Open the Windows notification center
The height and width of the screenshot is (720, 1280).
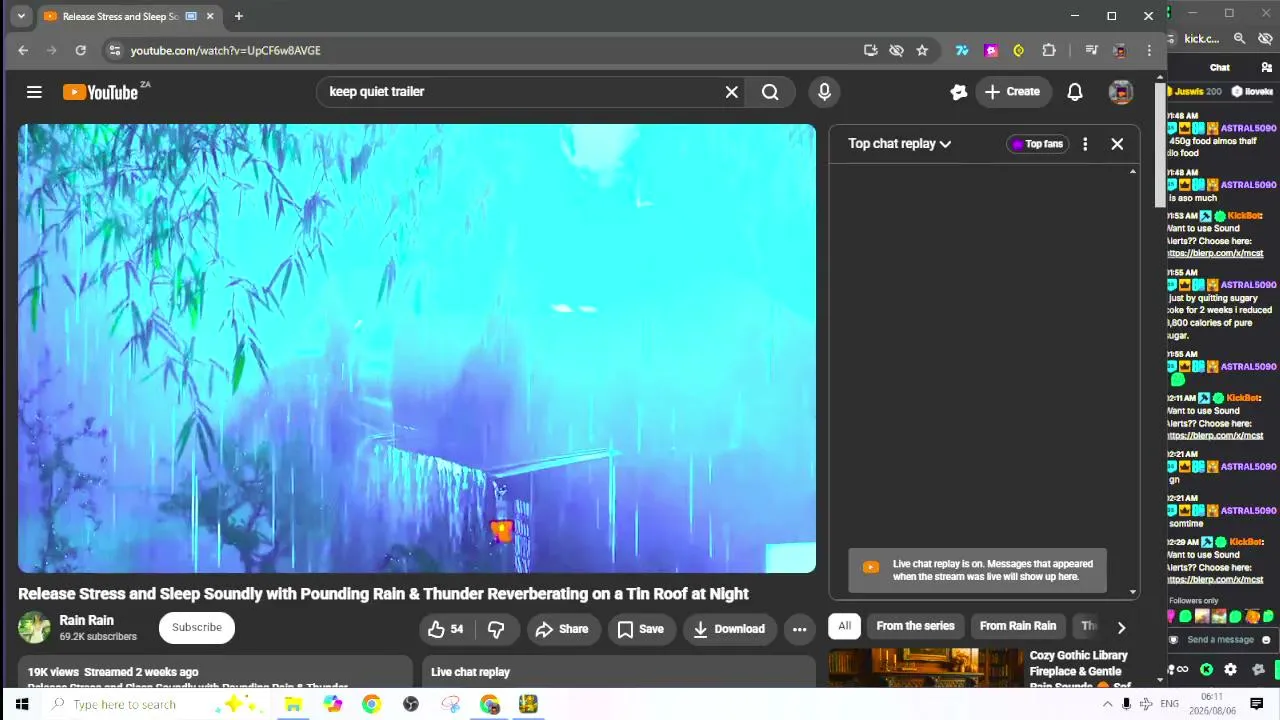(x=1257, y=704)
